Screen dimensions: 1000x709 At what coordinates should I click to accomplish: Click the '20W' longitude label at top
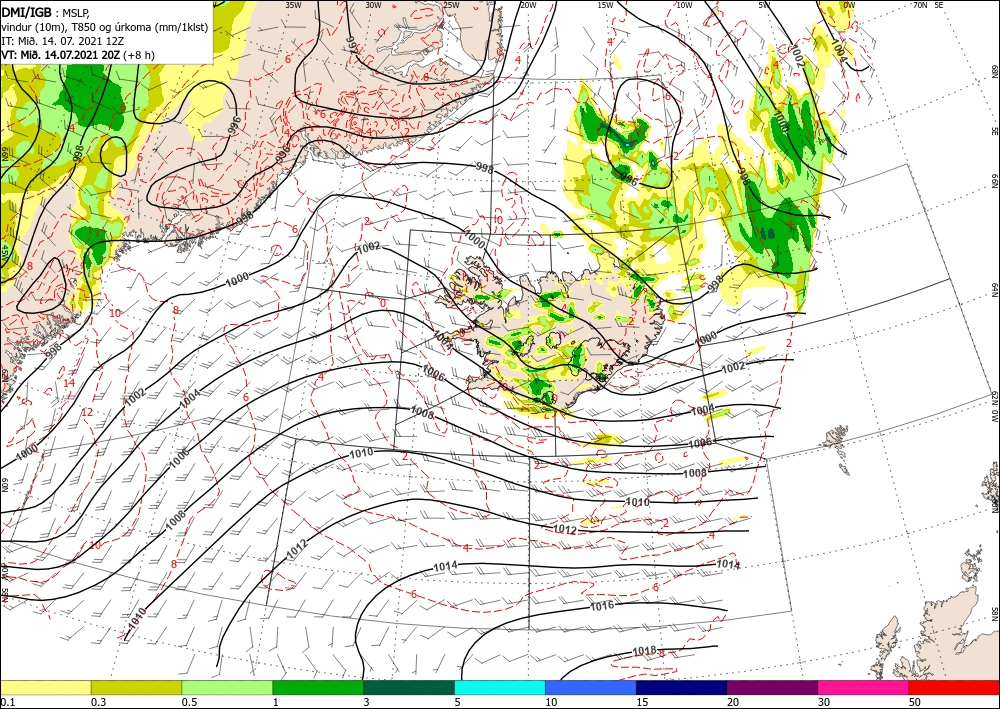528,5
